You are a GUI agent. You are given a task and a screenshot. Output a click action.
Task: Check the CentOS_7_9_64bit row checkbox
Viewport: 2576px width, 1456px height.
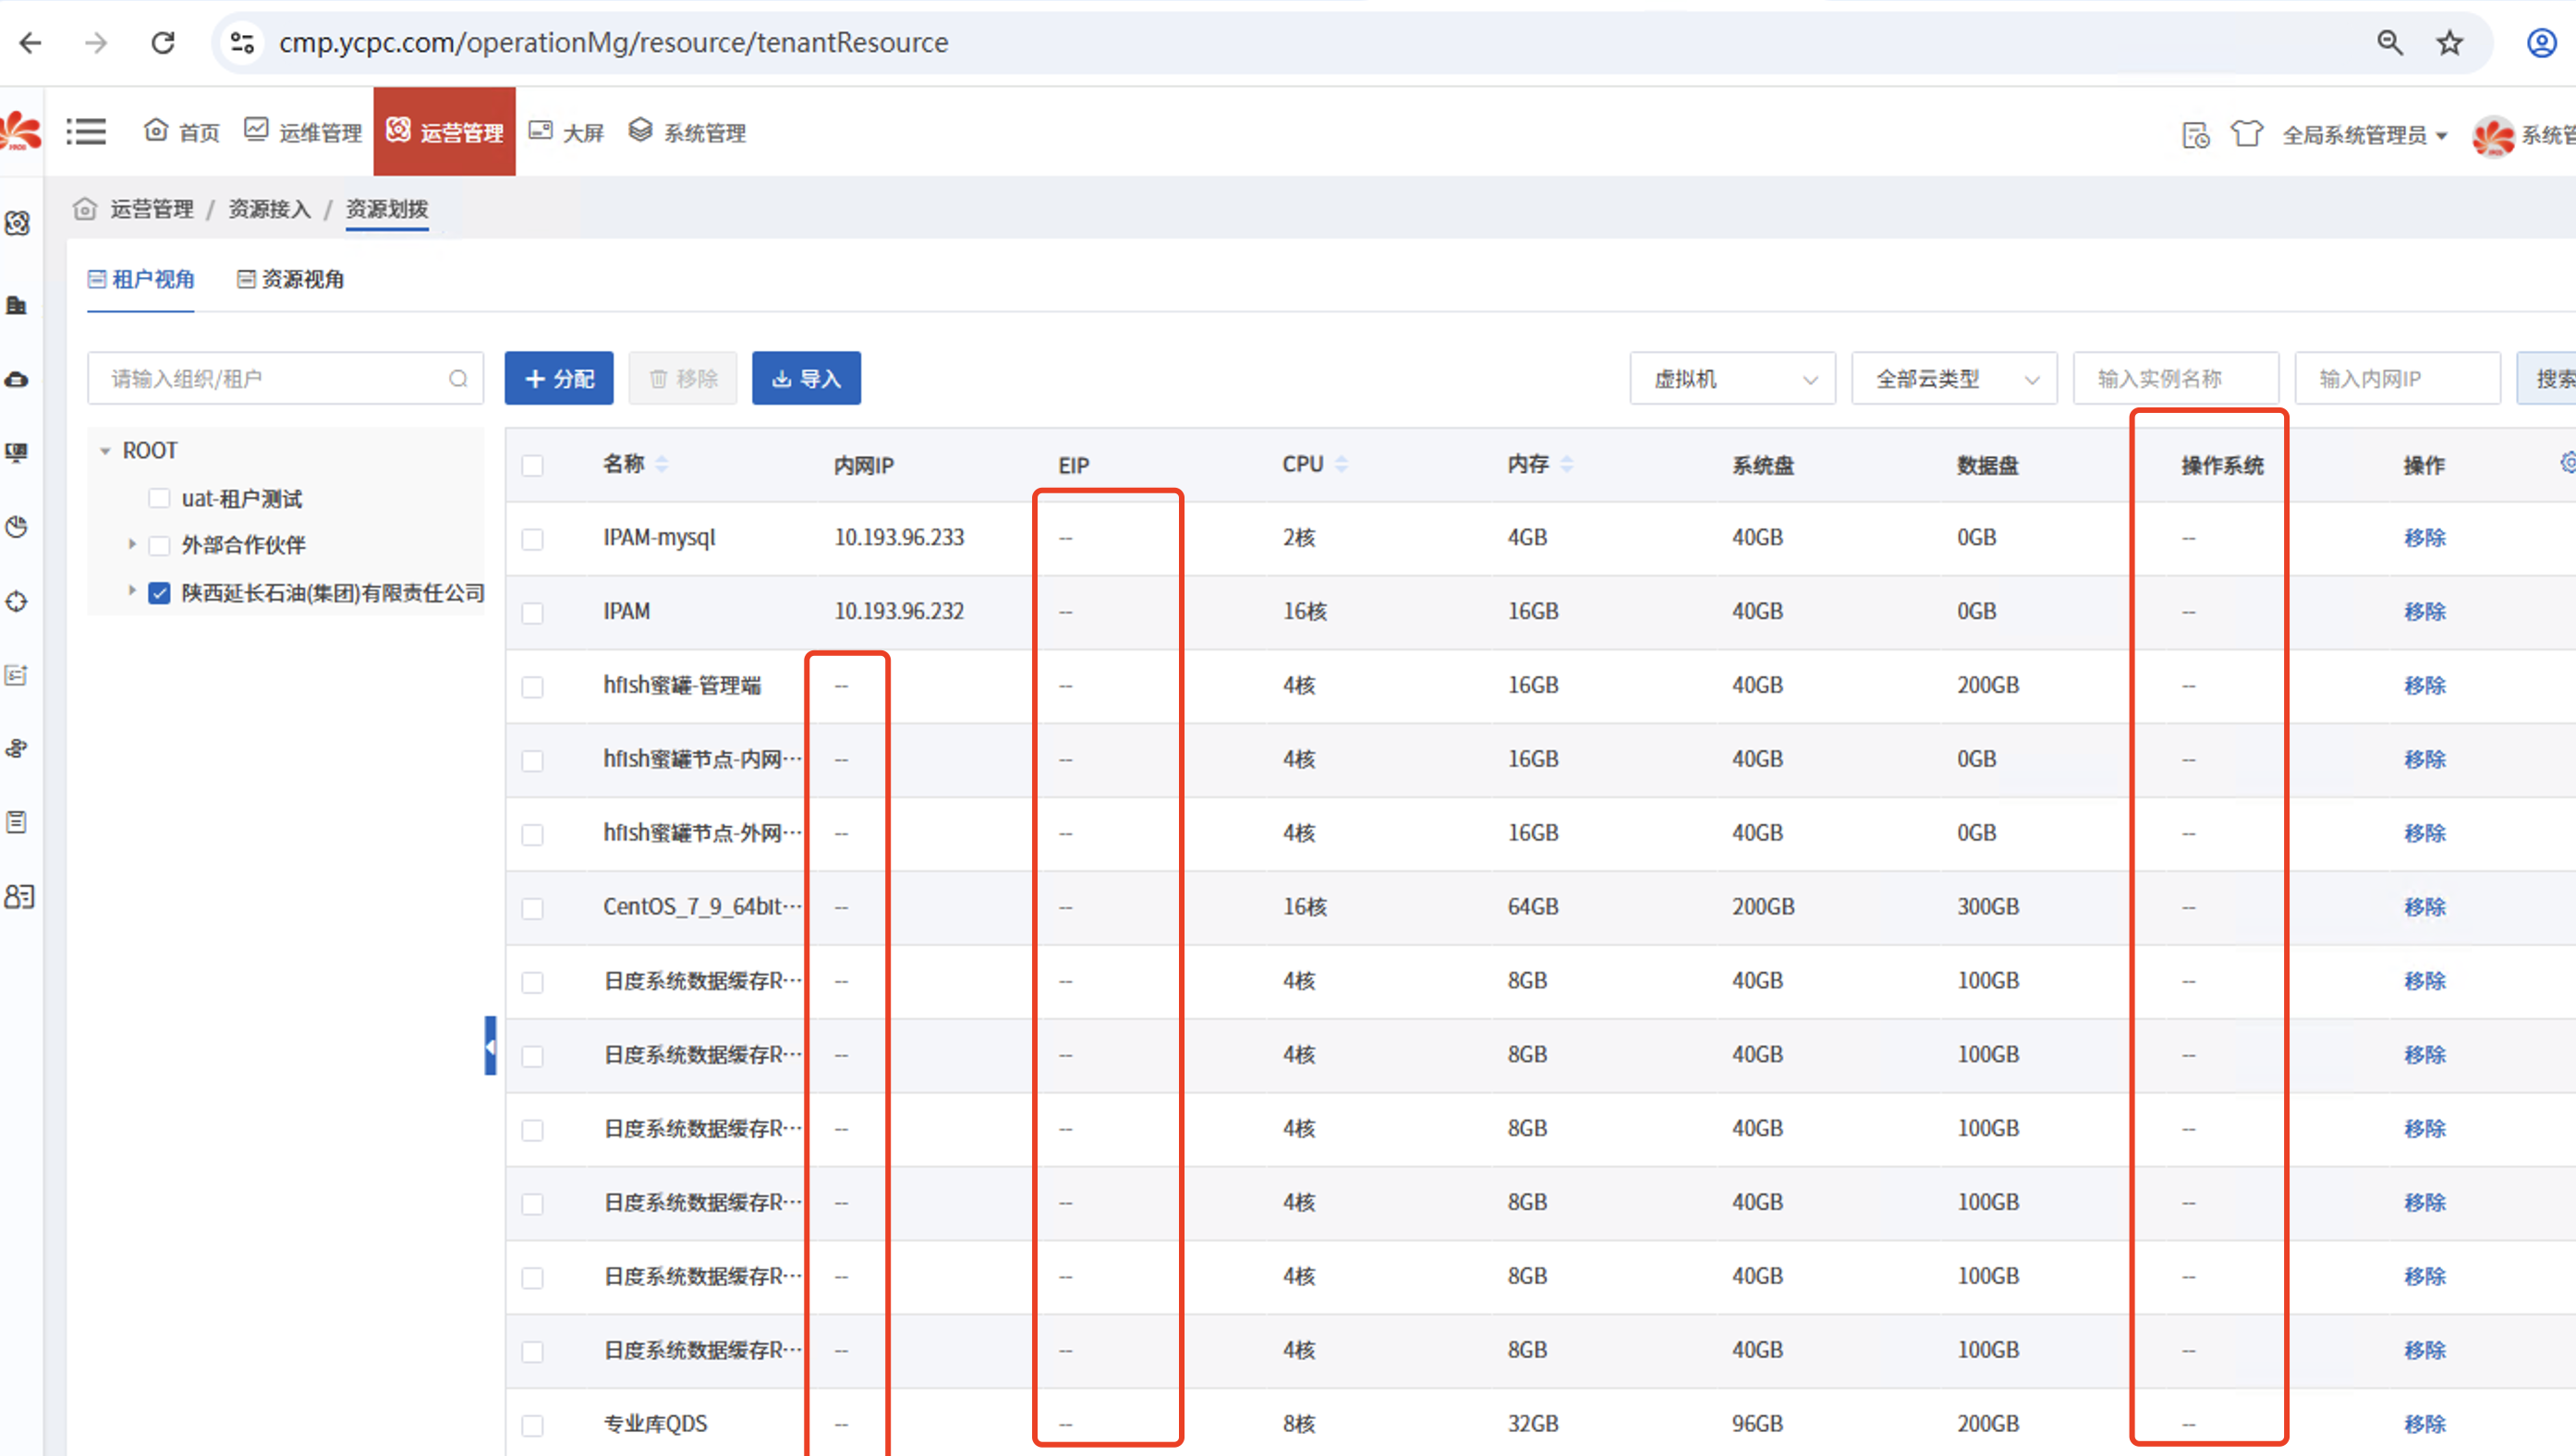coord(533,908)
